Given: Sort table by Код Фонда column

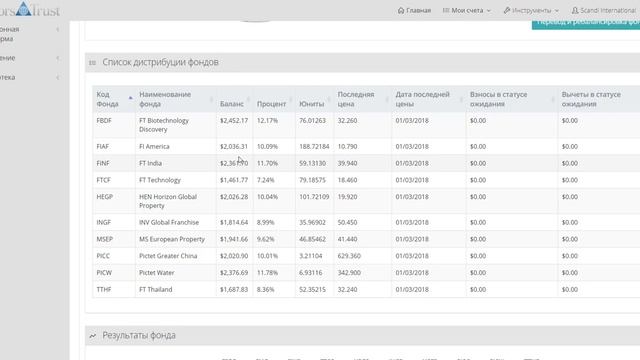Looking at the screenshot, I should (x=114, y=99).
